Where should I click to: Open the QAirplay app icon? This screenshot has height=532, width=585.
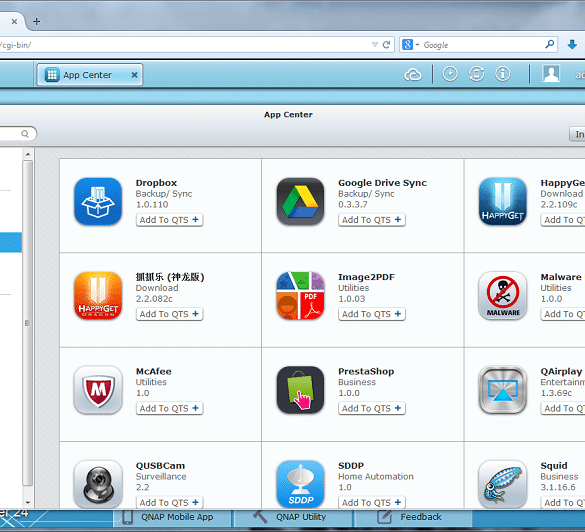click(x=503, y=390)
